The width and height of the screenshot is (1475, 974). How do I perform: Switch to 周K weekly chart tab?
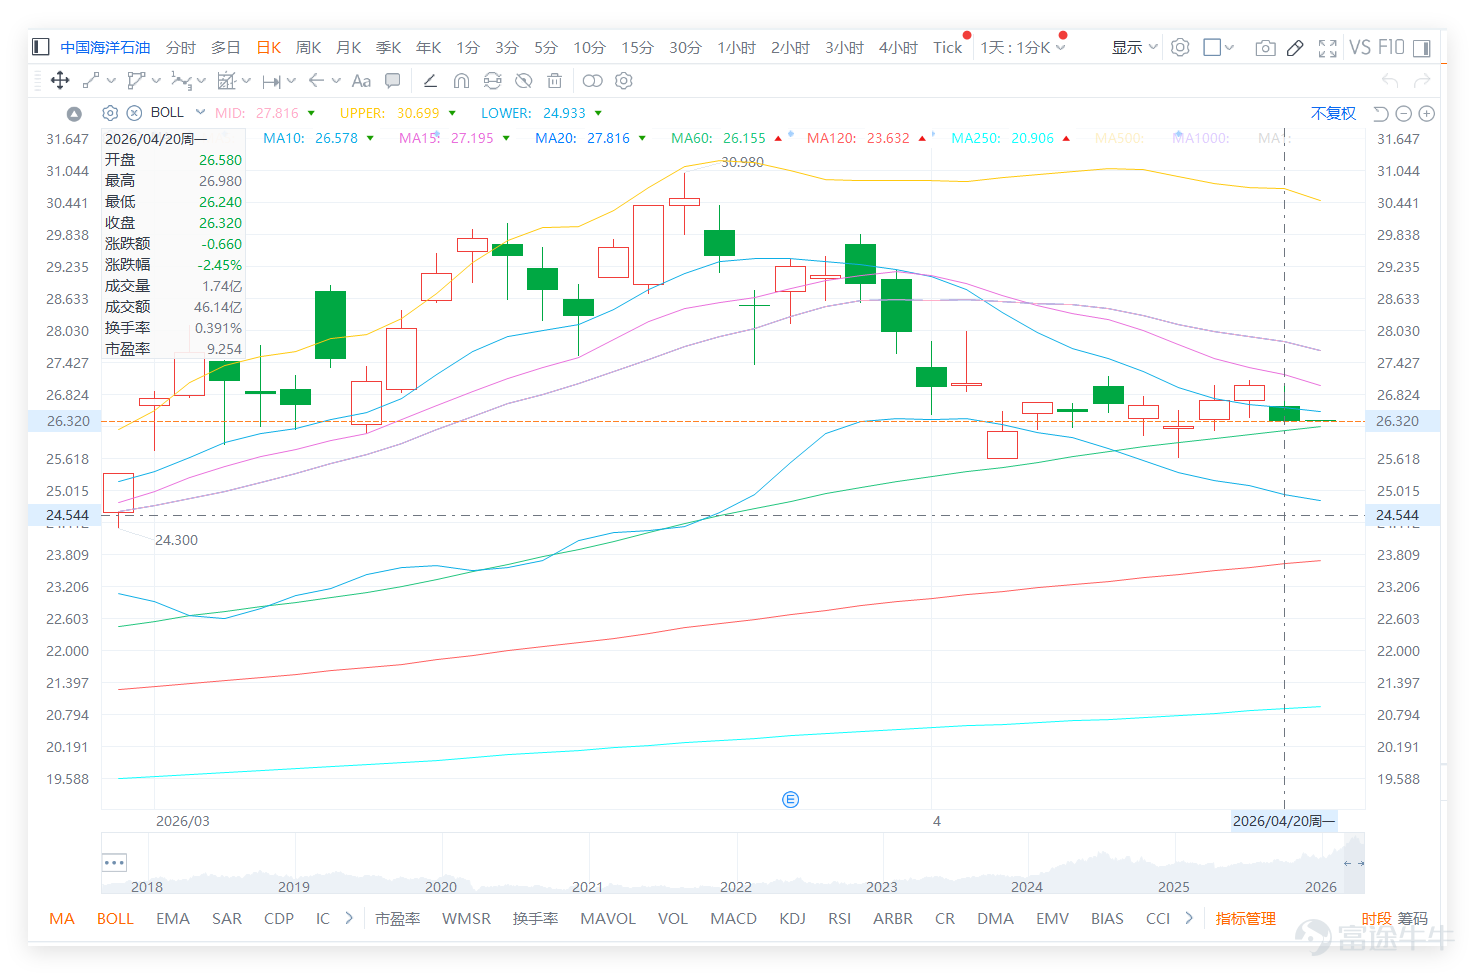pyautogui.click(x=308, y=47)
